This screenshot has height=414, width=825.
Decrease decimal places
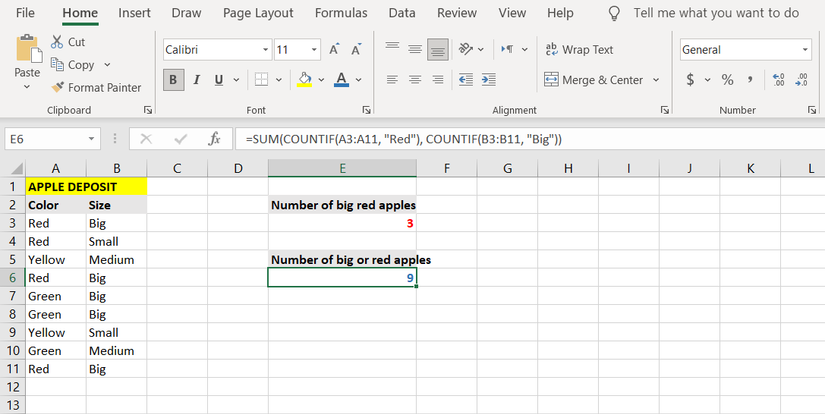coord(802,79)
